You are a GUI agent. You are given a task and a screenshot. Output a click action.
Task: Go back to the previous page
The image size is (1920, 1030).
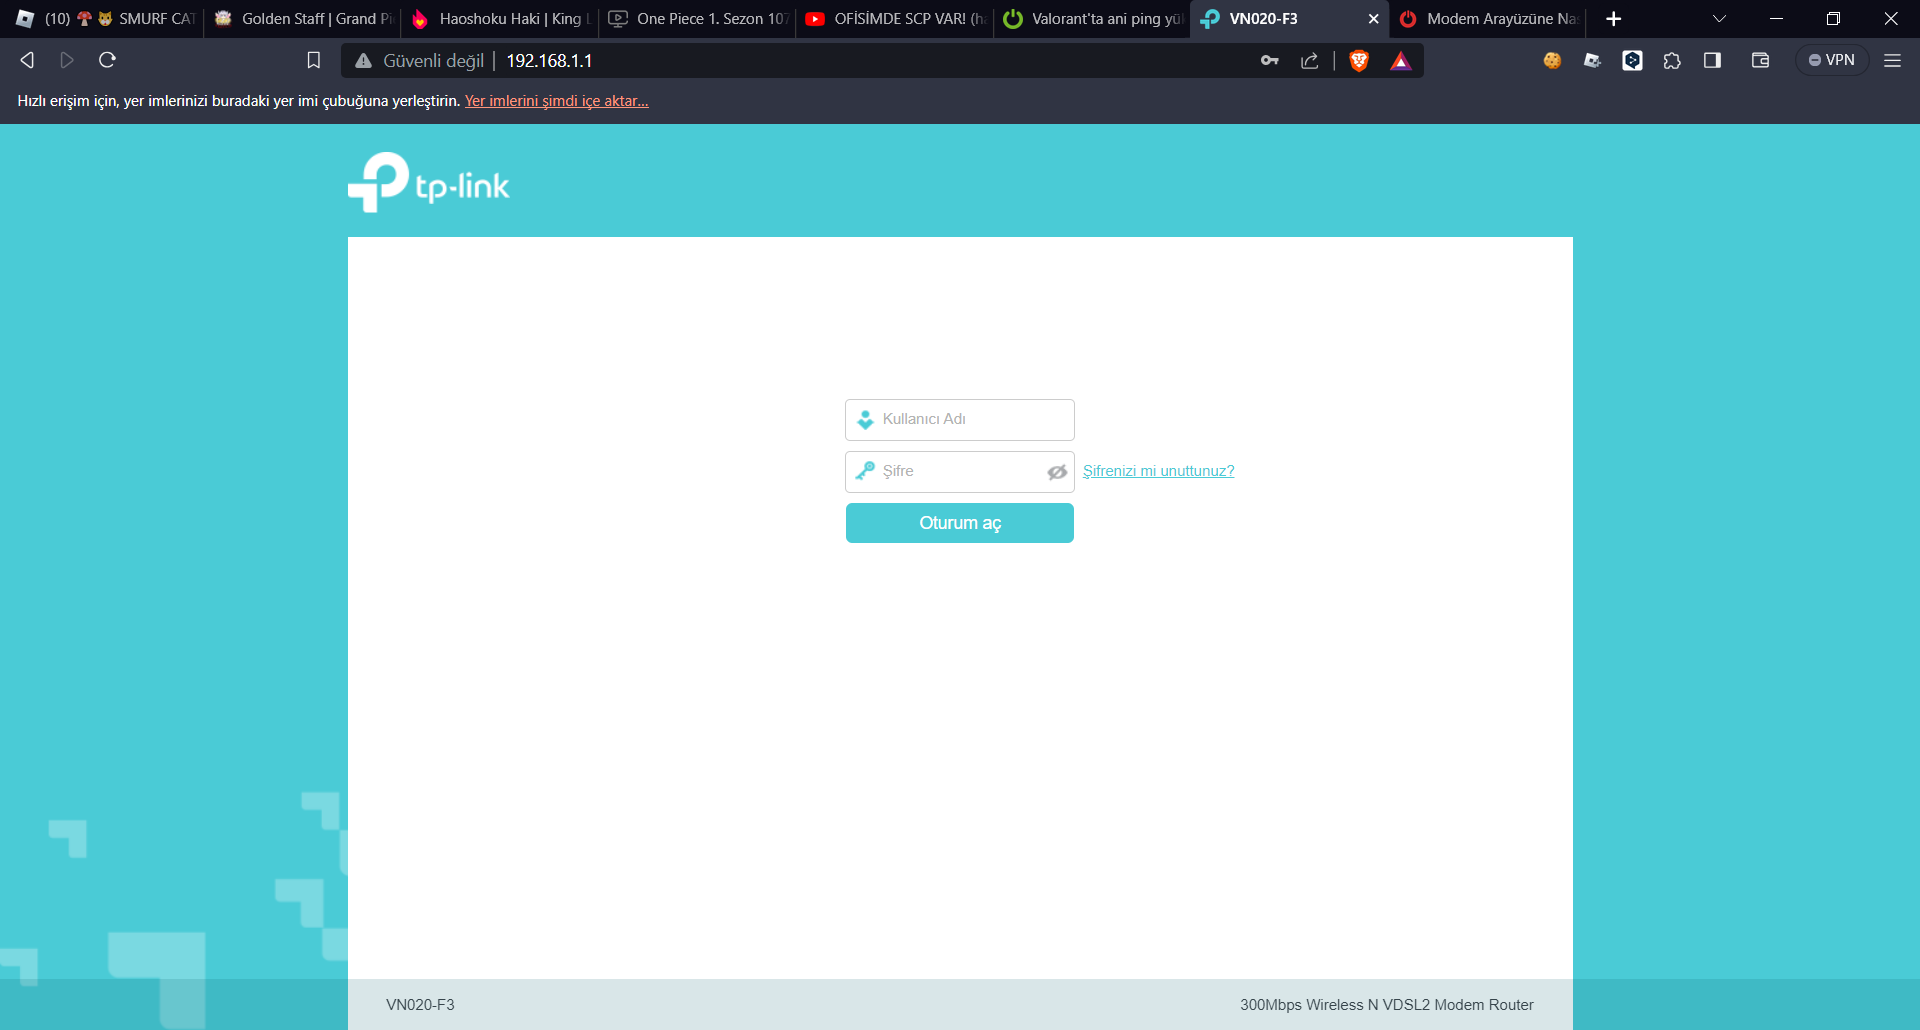pos(27,60)
